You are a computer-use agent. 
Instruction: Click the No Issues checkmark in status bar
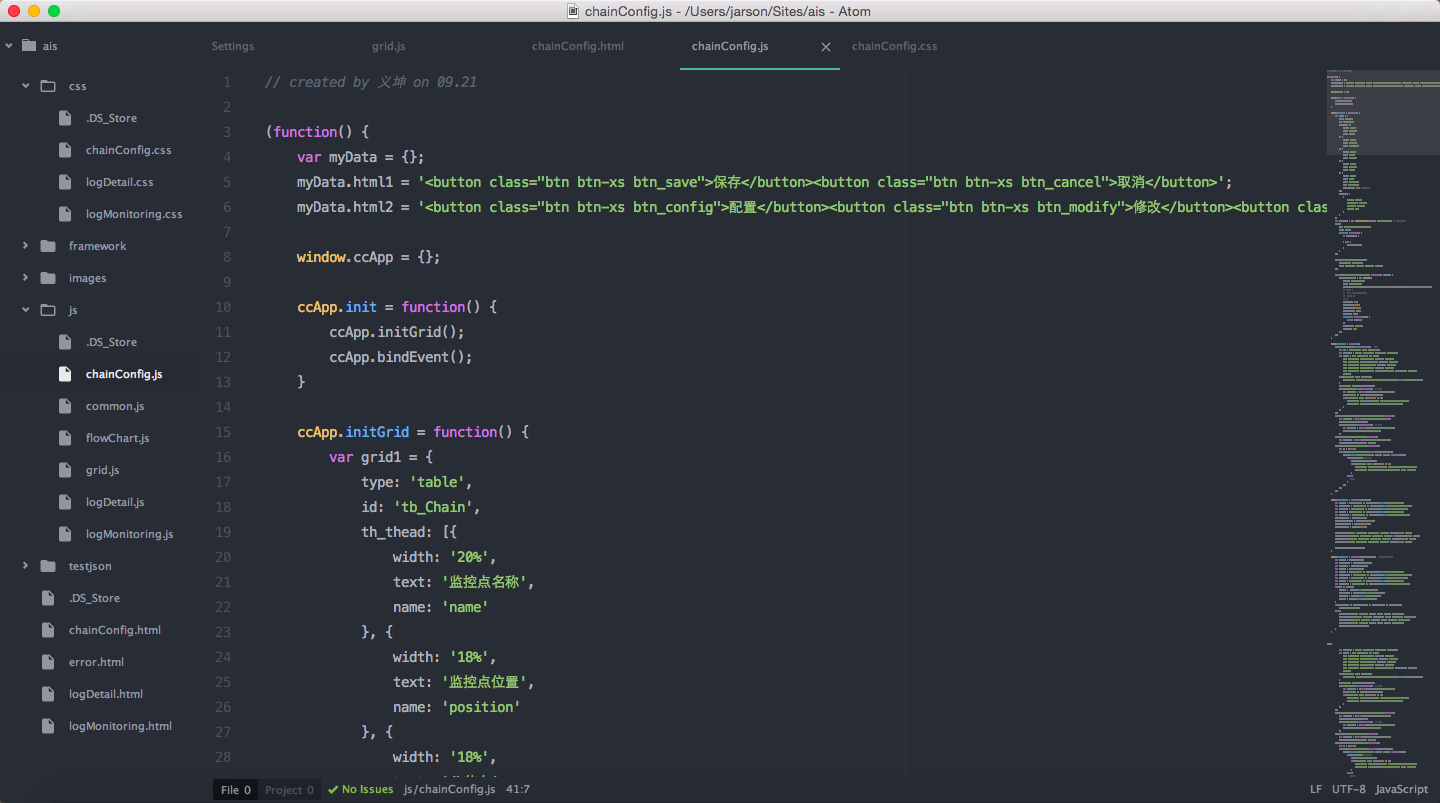360,789
